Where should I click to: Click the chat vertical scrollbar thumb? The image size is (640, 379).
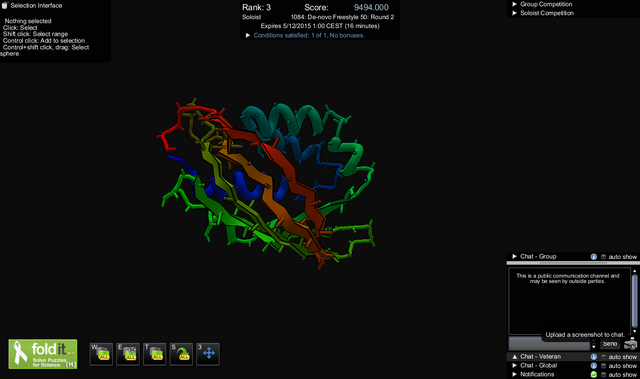click(x=634, y=301)
